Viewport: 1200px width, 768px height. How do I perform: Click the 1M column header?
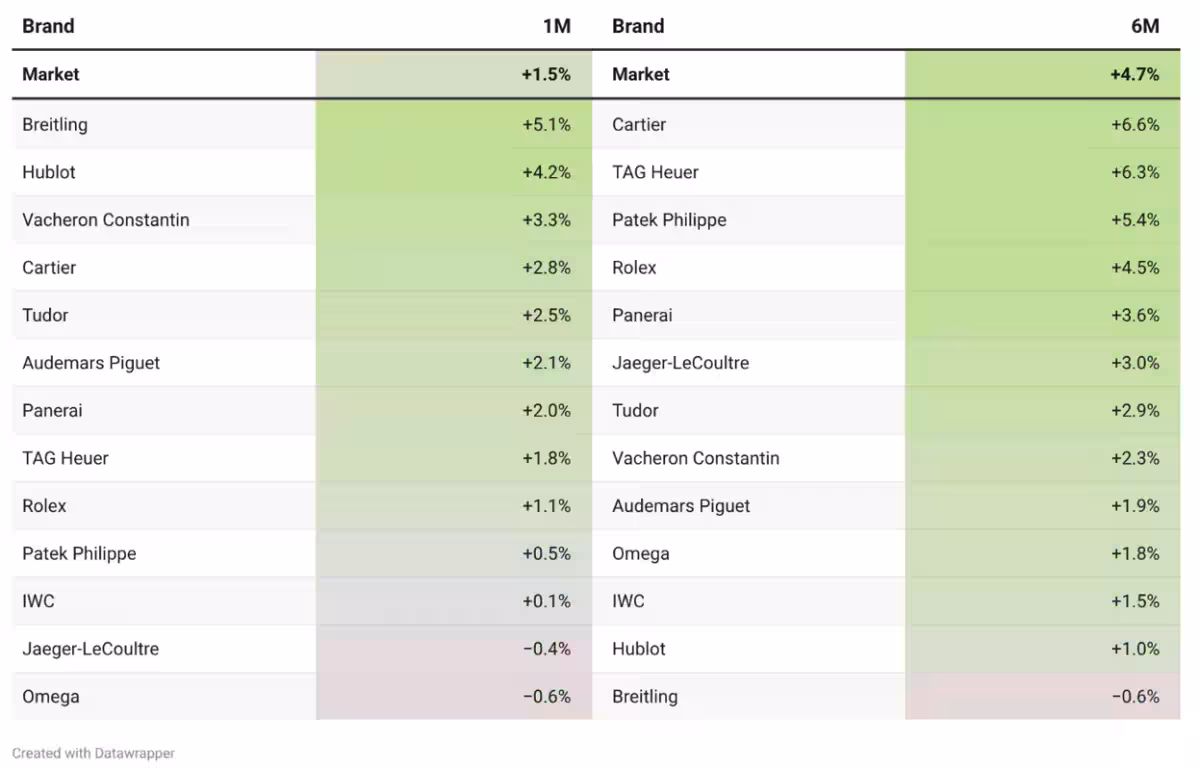click(x=557, y=26)
